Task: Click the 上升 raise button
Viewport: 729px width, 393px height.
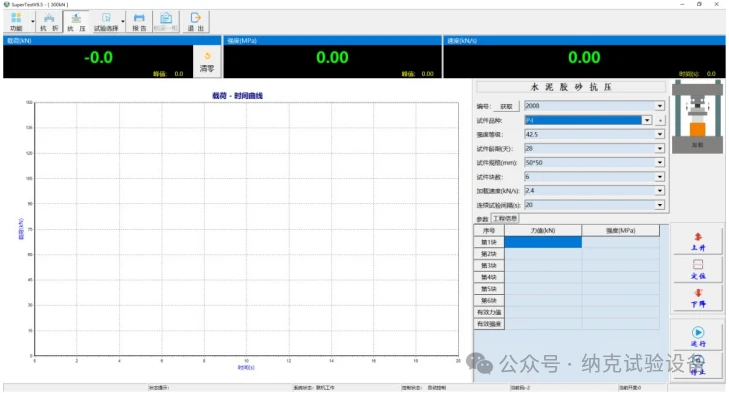Action: (x=697, y=241)
